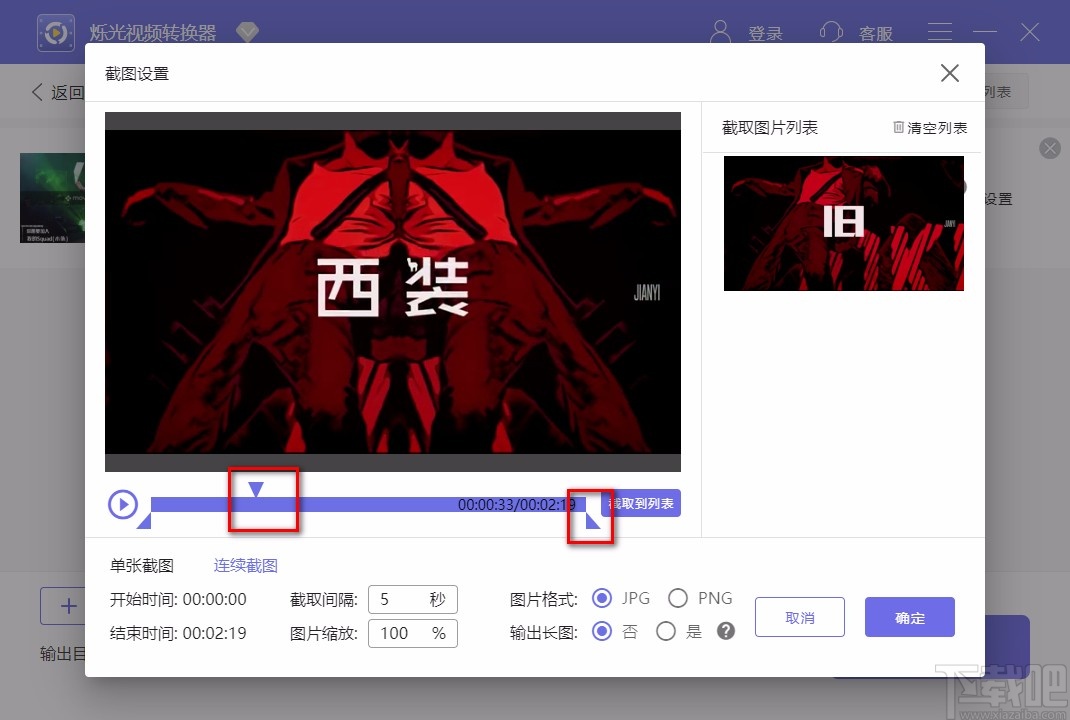Select the 单张截图 single screenshot tab

141,565
